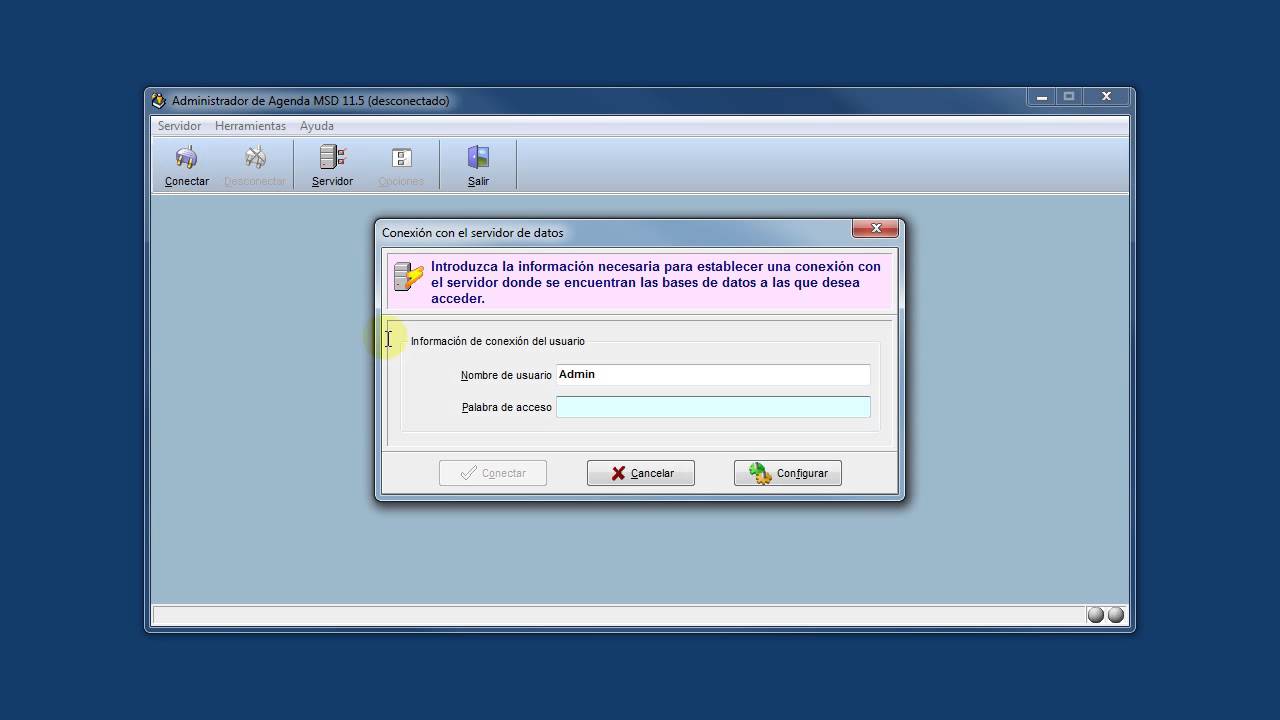
Task: Open the Servidor menu
Action: coord(179,126)
